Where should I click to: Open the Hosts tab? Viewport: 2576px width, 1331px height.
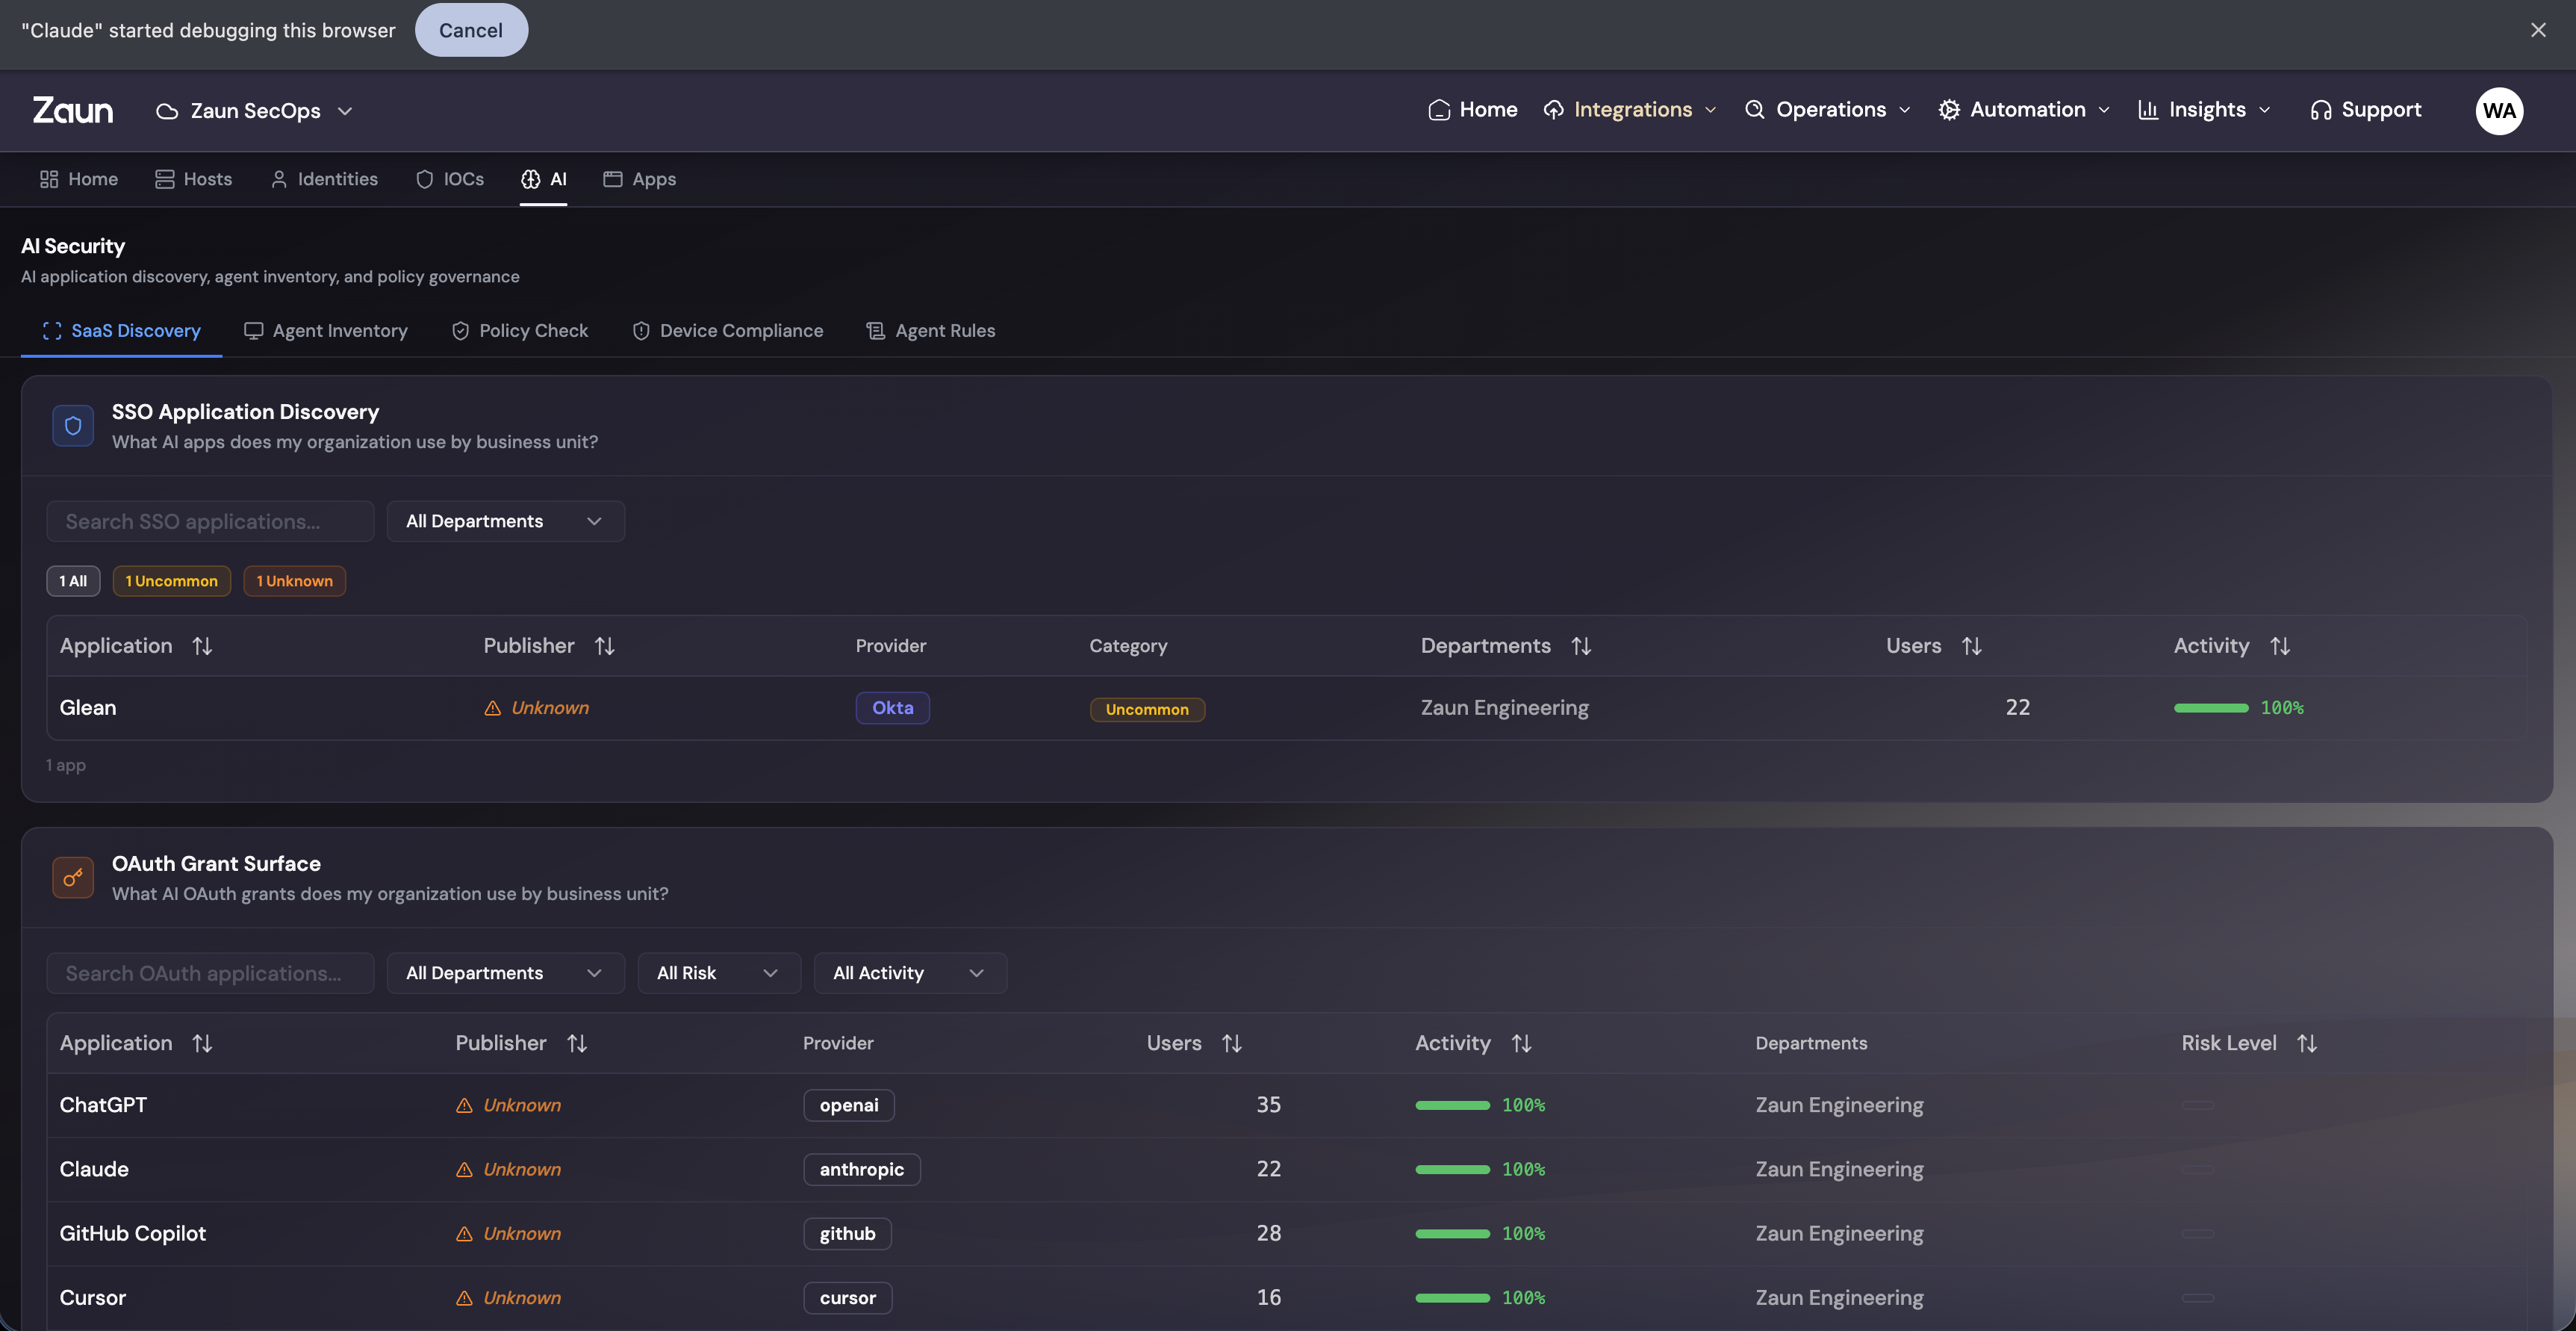pyautogui.click(x=194, y=179)
